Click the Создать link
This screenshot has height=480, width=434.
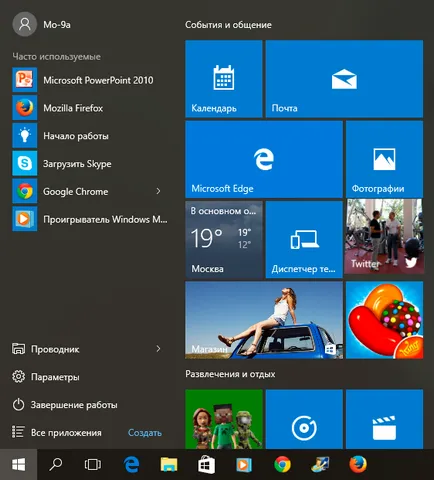[x=145, y=433]
